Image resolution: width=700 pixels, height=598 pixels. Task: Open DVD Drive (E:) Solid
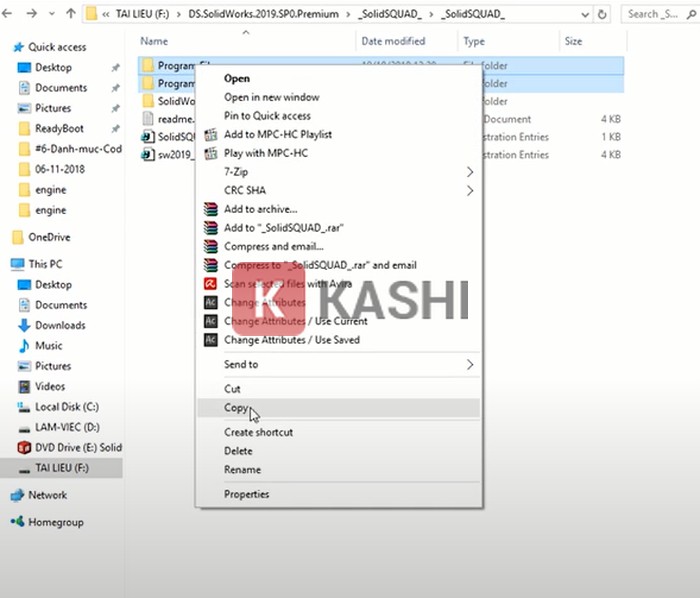[78, 448]
